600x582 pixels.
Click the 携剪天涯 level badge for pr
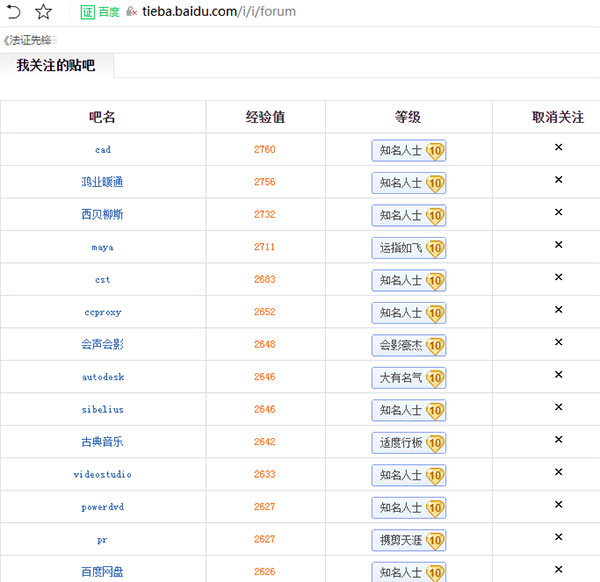coord(409,540)
